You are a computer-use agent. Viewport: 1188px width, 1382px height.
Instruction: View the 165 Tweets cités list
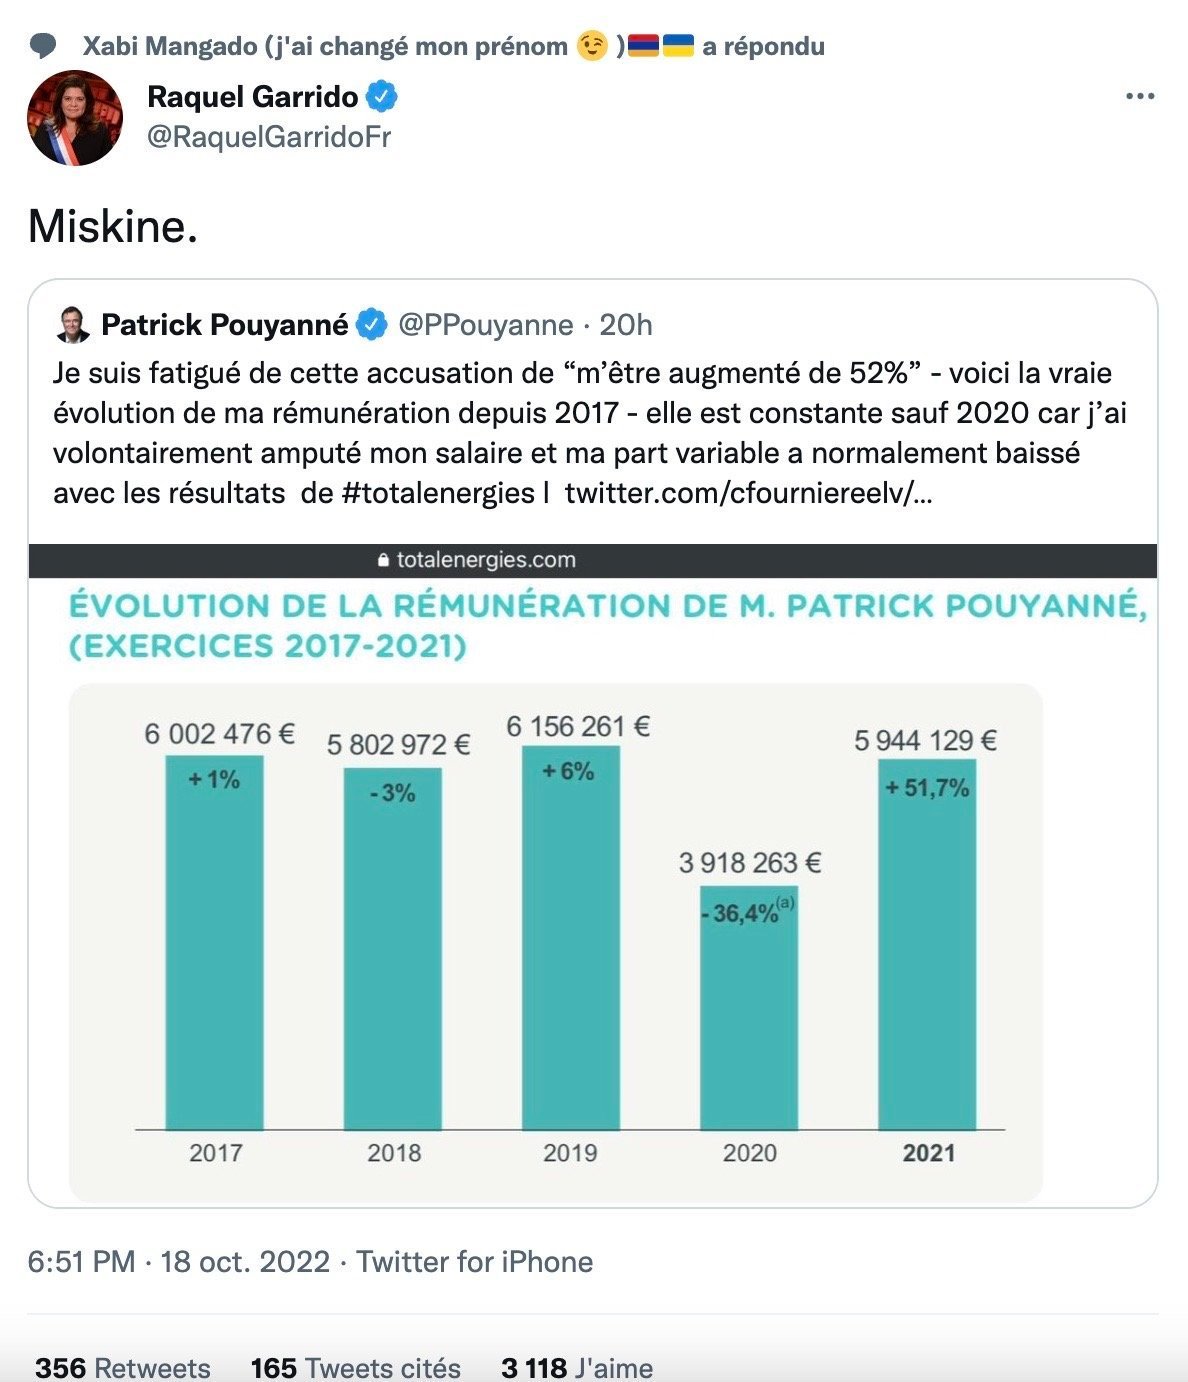pyautogui.click(x=356, y=1367)
